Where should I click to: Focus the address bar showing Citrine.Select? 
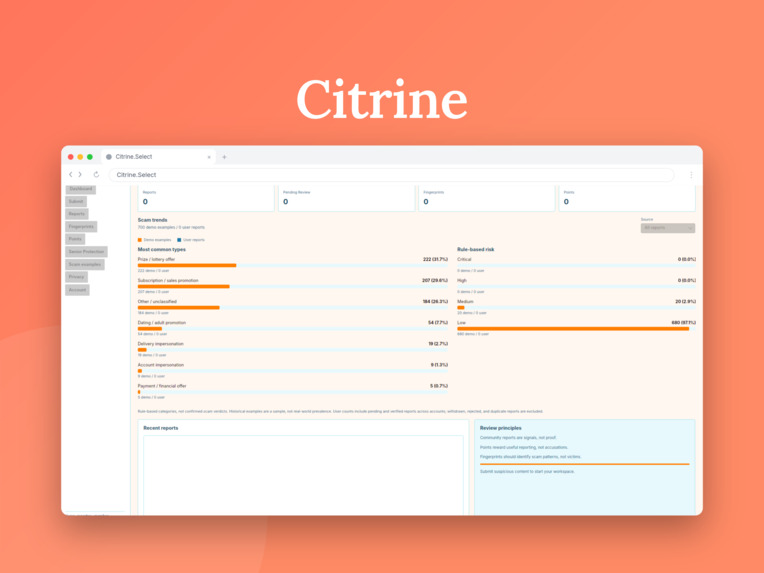point(391,174)
